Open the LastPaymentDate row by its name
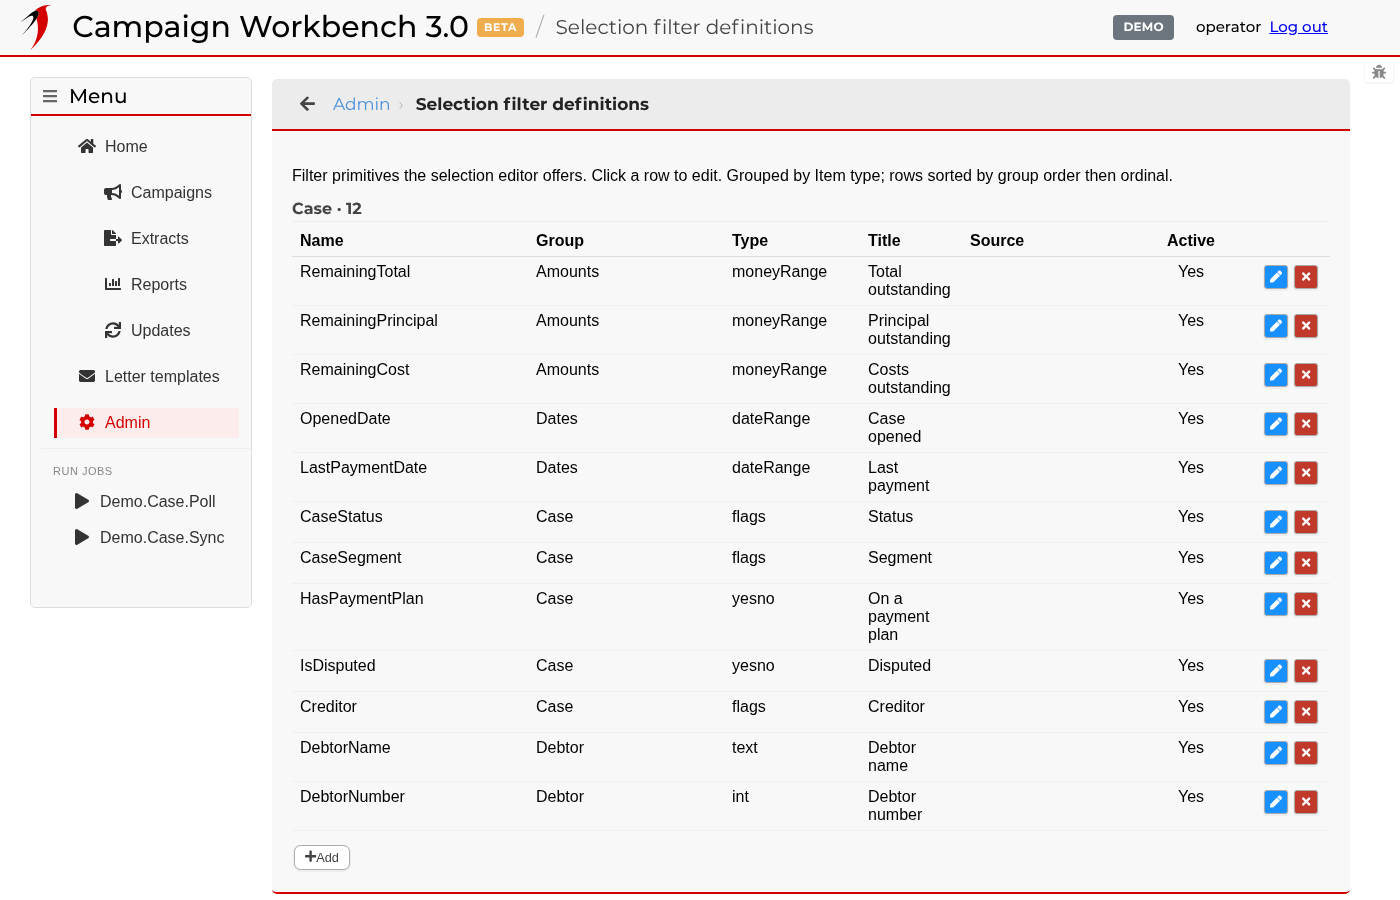The width and height of the screenshot is (1400, 900). [x=363, y=467]
